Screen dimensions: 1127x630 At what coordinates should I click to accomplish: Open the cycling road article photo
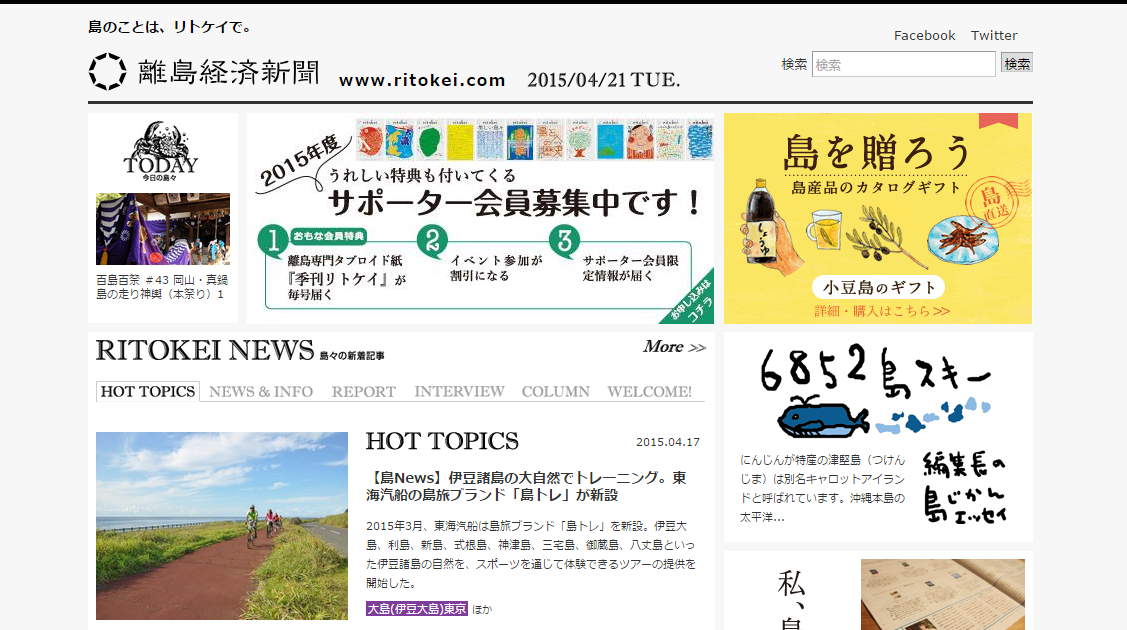point(222,526)
